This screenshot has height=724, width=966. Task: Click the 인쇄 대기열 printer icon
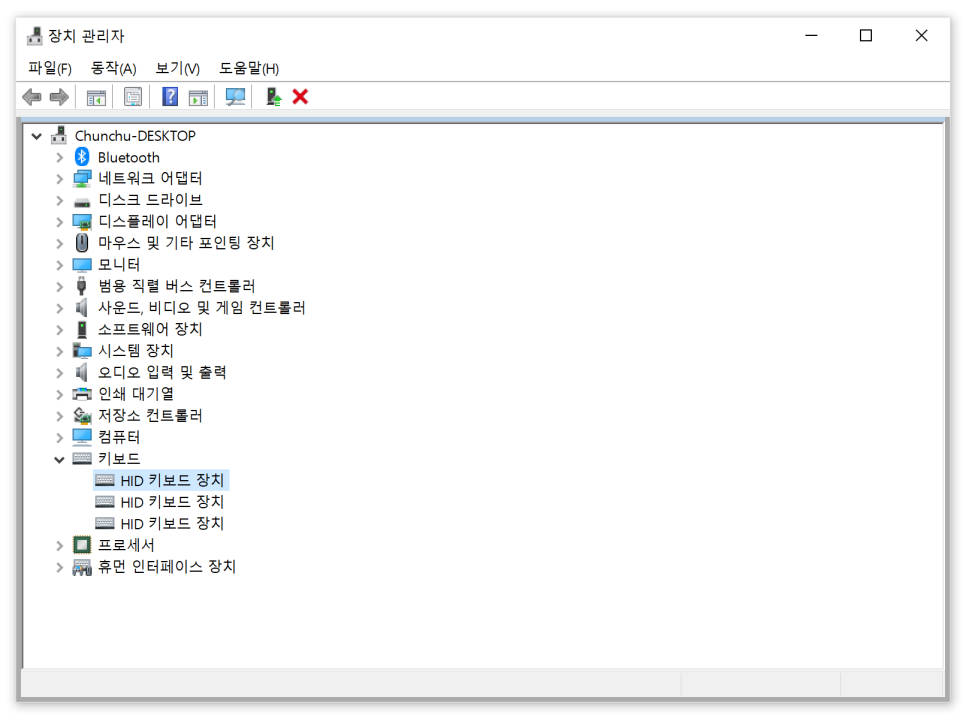[x=82, y=394]
